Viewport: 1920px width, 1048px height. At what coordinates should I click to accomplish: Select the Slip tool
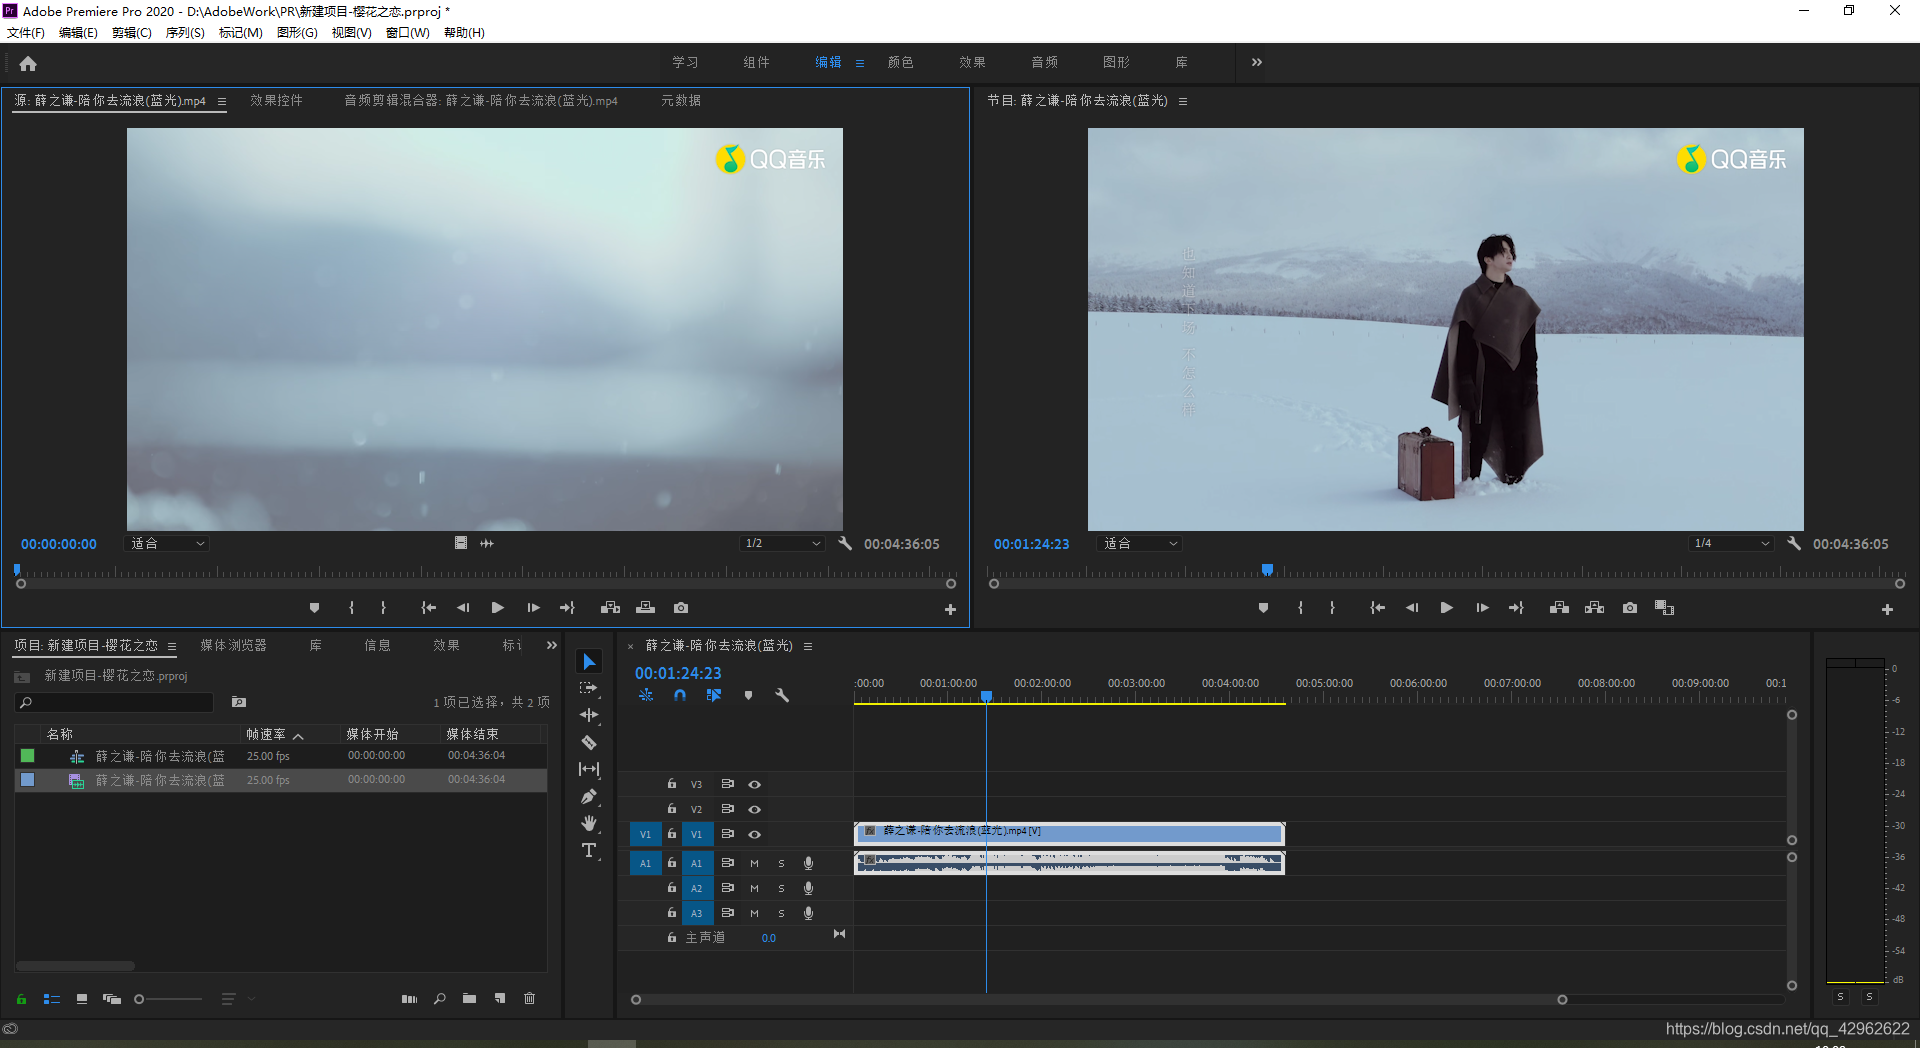589,769
